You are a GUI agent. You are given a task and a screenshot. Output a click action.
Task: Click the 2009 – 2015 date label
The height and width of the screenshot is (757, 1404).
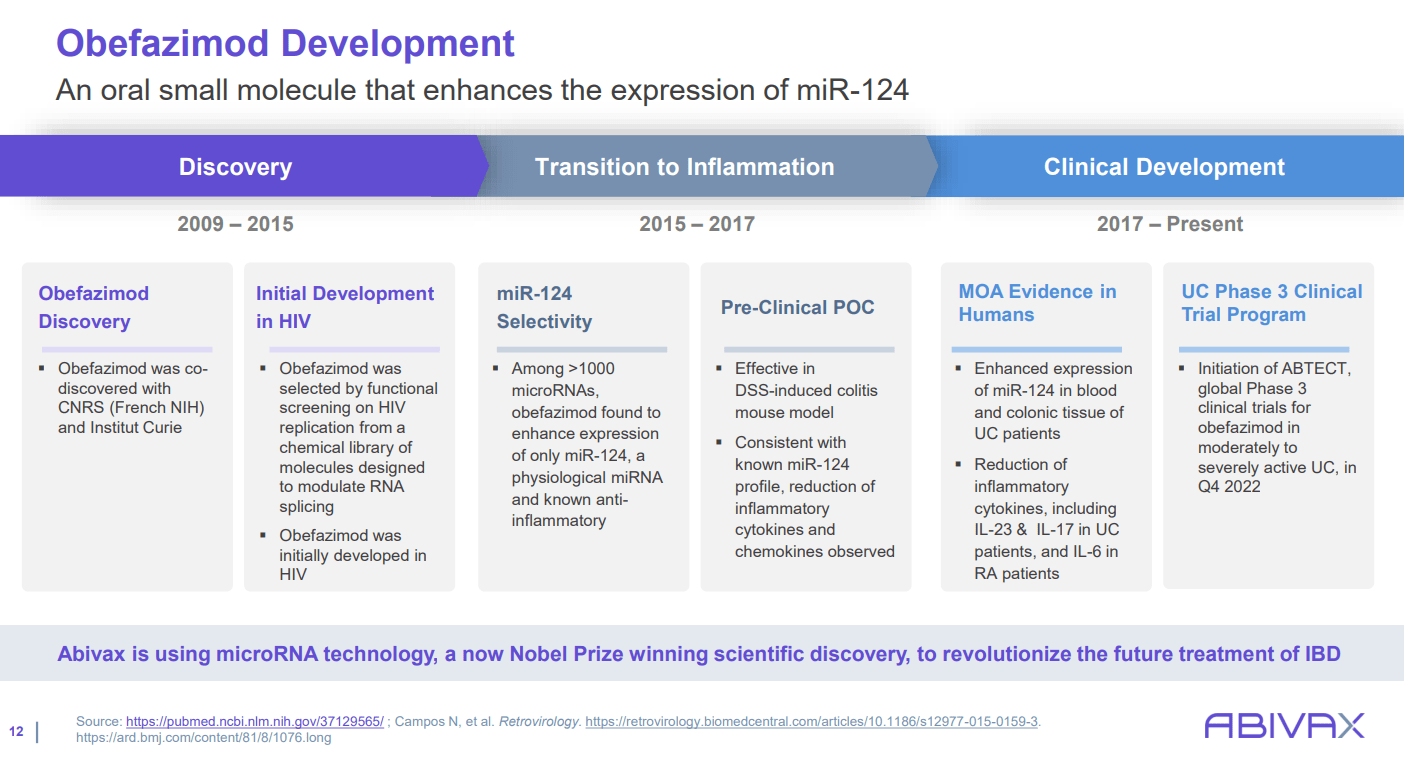pyautogui.click(x=235, y=223)
